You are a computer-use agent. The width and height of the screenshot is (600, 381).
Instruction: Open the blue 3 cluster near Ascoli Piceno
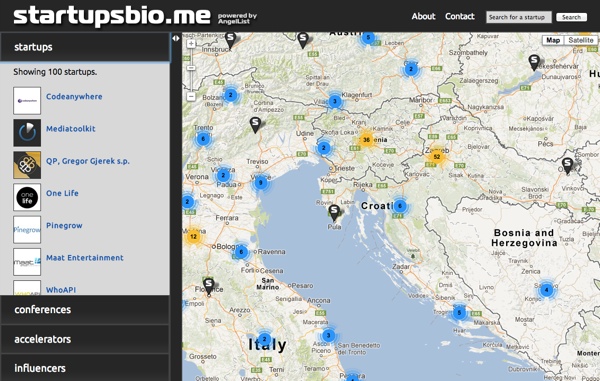tap(328, 335)
